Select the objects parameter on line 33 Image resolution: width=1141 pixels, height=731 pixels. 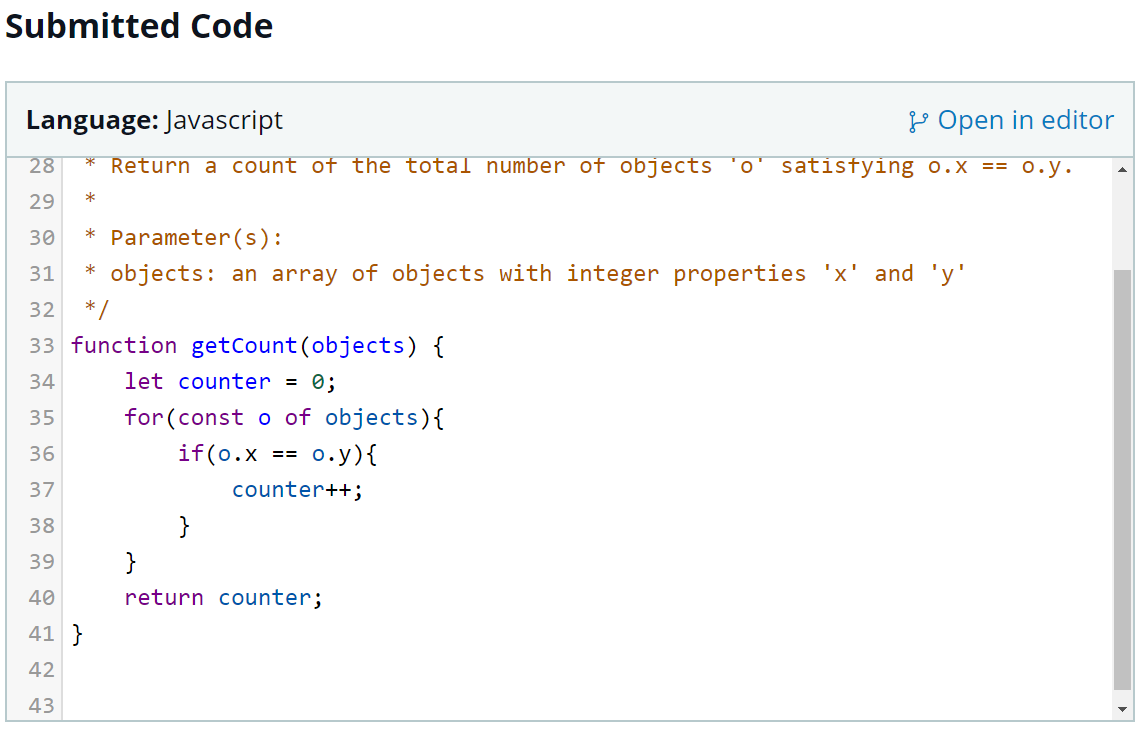point(357,345)
